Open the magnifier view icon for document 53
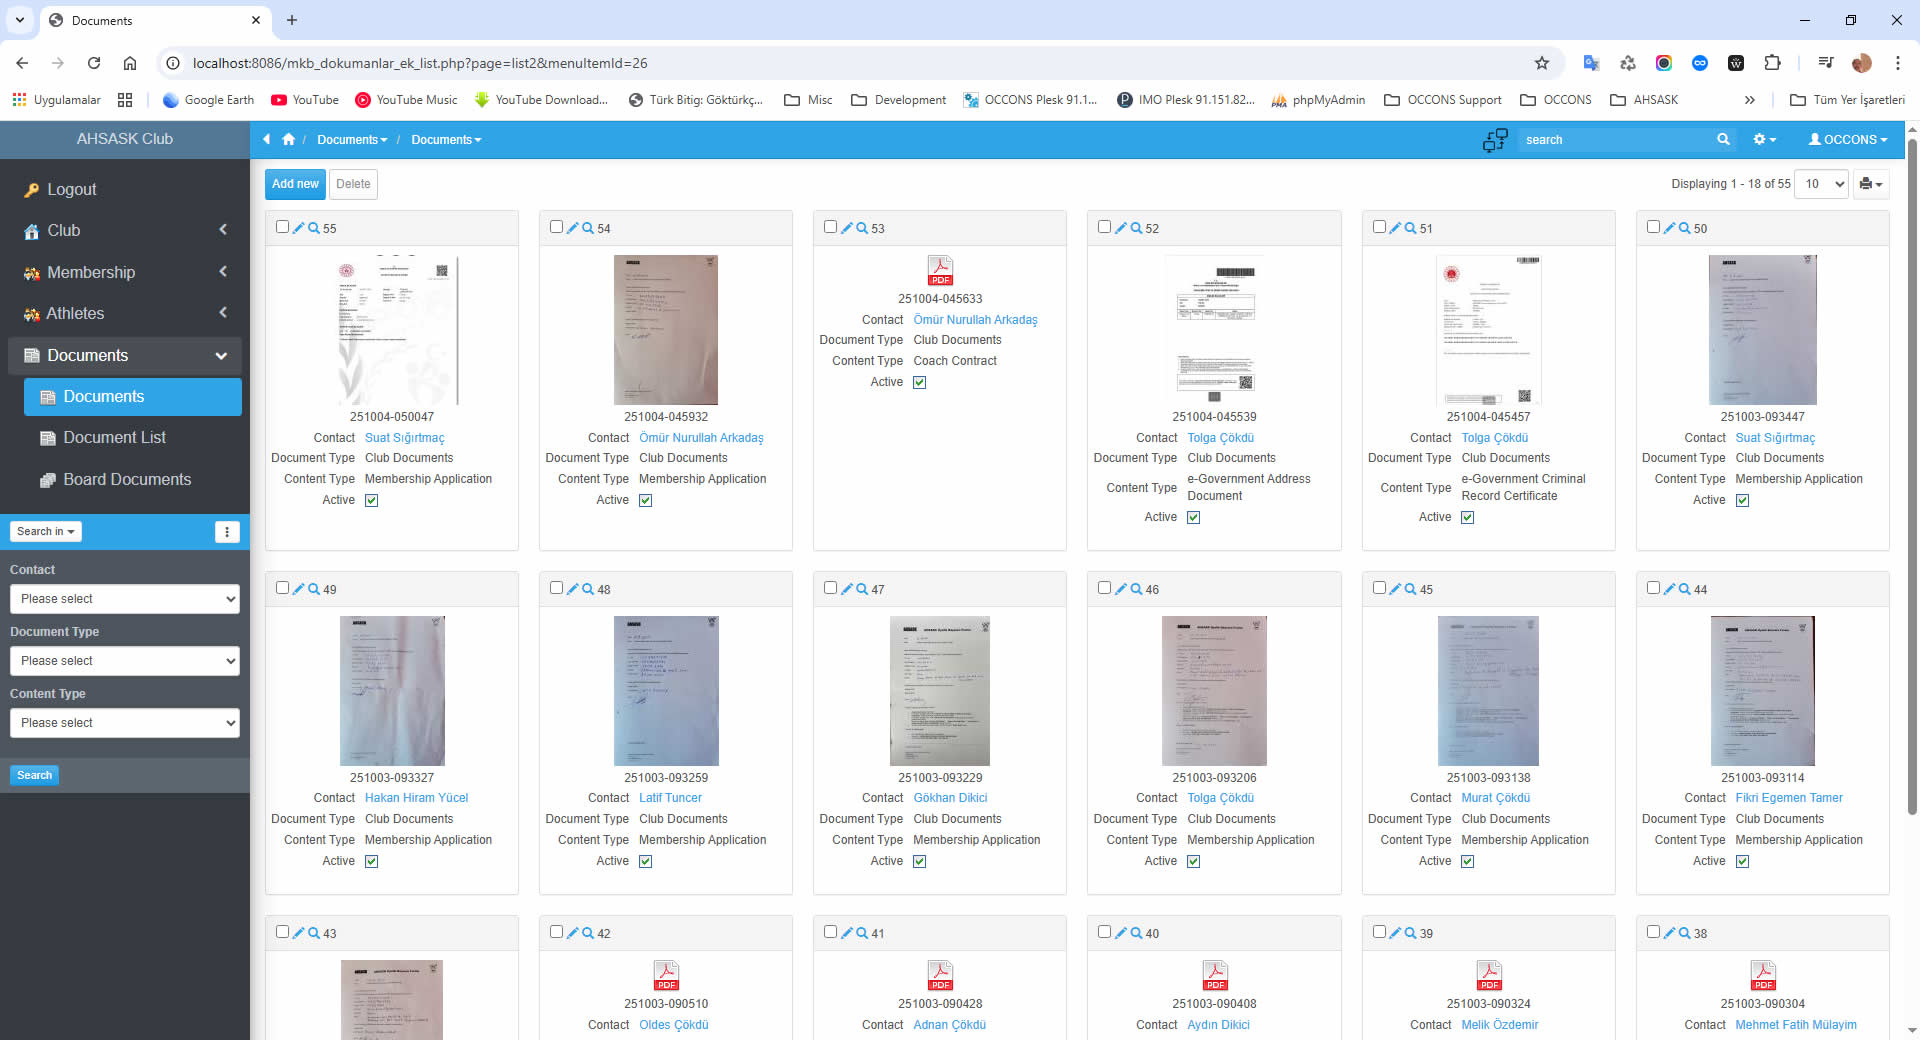This screenshot has width=1920, height=1040. pos(861,228)
